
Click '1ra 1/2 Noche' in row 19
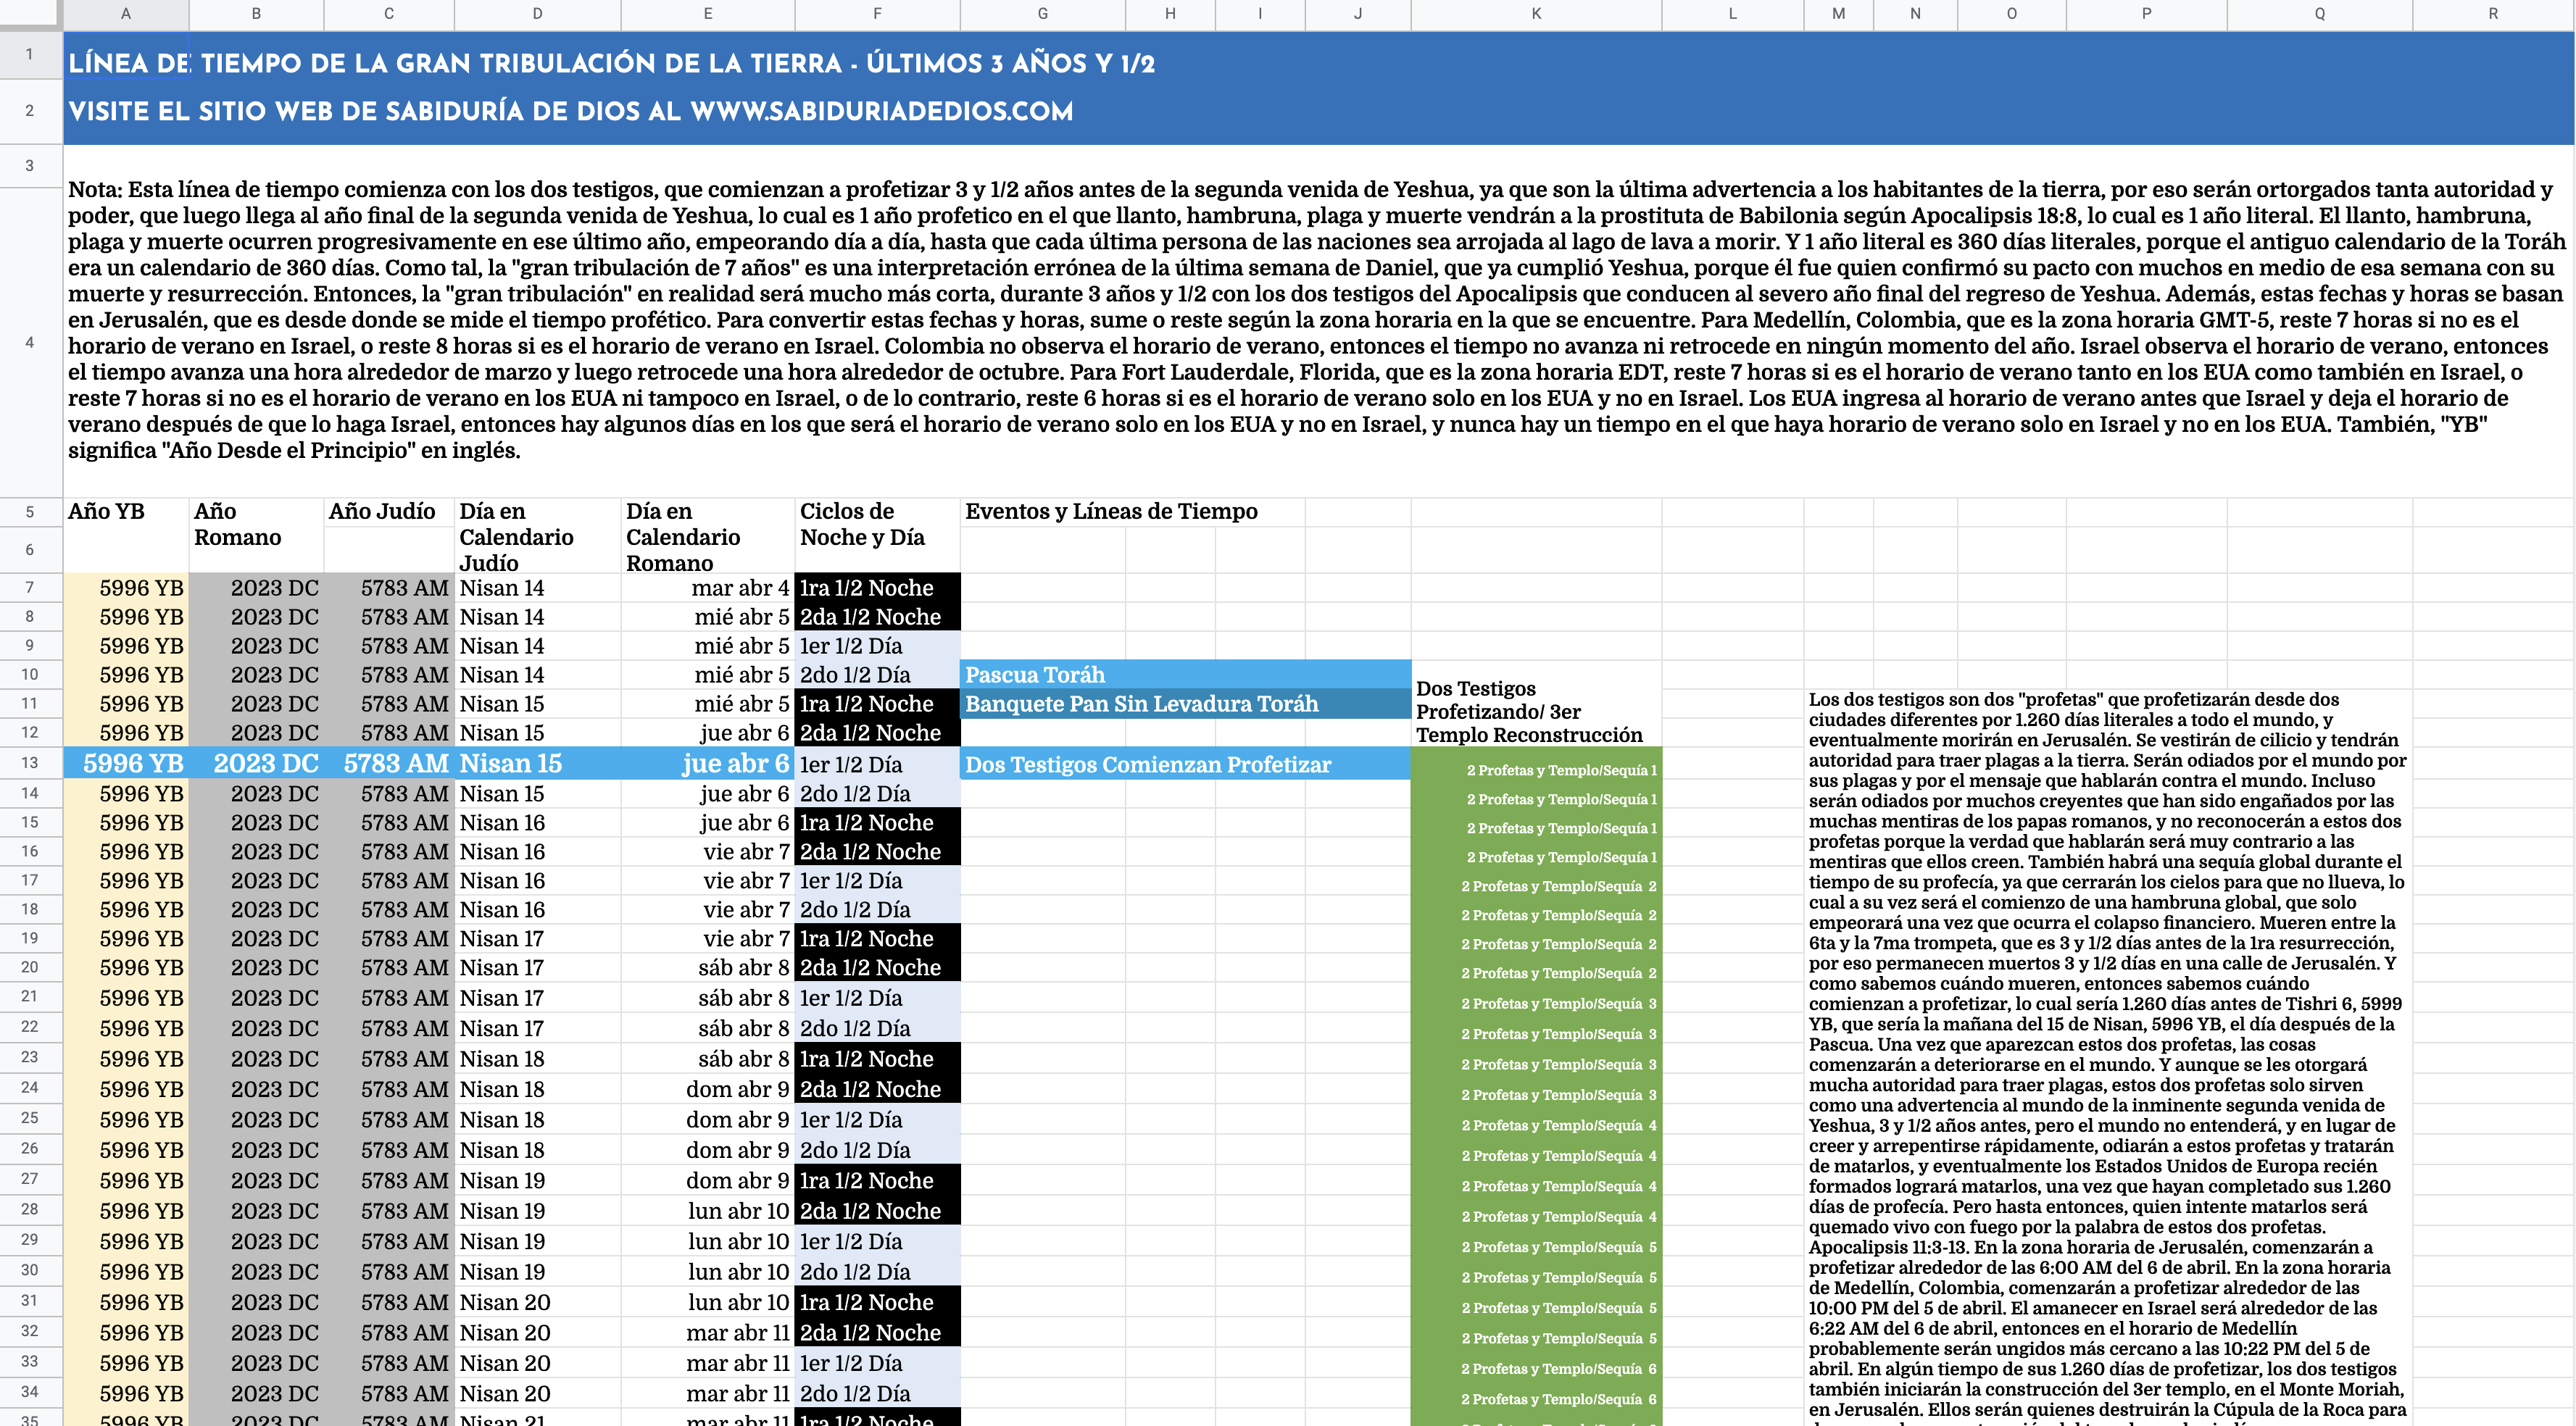click(877, 938)
